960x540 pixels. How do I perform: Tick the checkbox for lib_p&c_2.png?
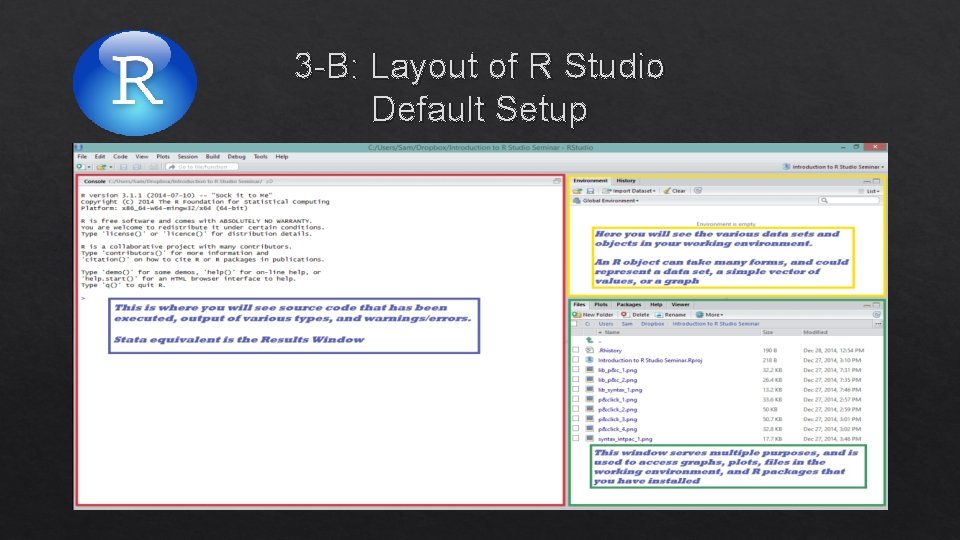coord(576,380)
